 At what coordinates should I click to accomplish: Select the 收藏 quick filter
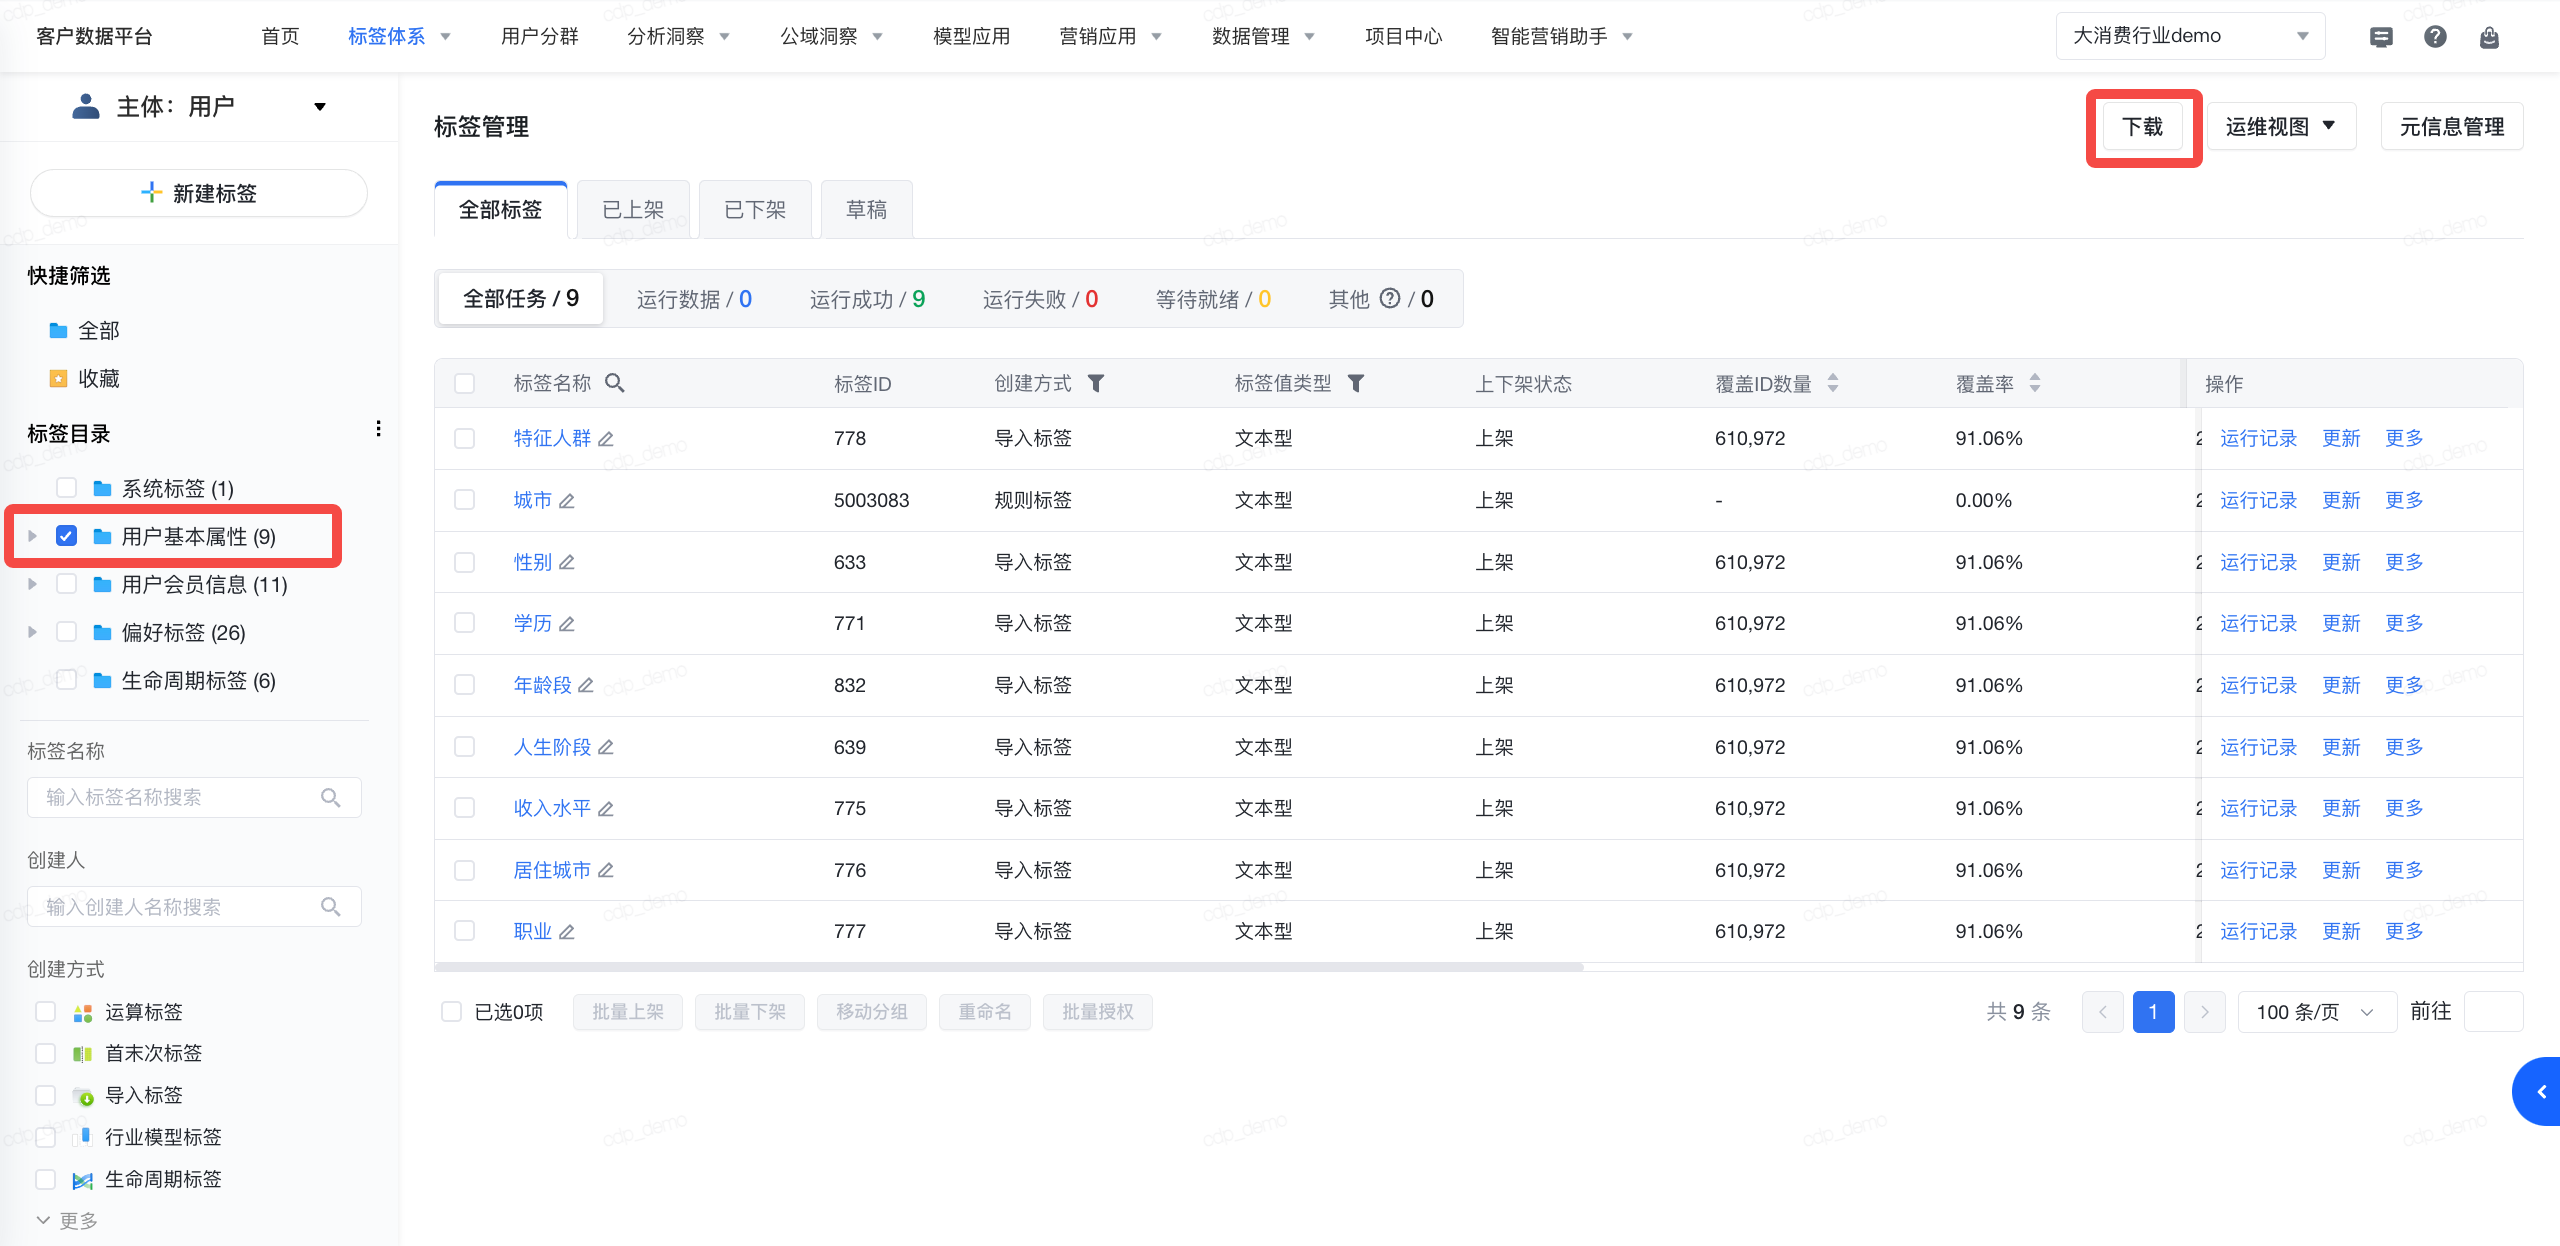pyautogui.click(x=85, y=379)
